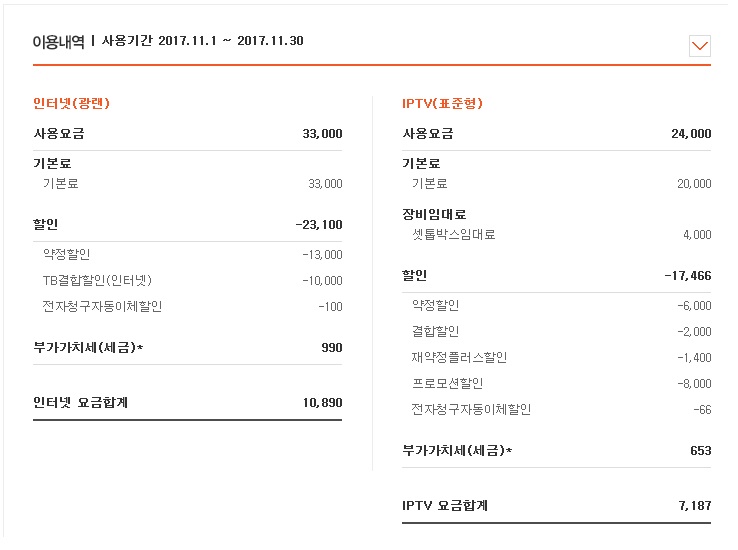Image resolution: width=738 pixels, height=550 pixels.
Task: Click the 재약정플러스할인 row label
Action: tap(459, 357)
